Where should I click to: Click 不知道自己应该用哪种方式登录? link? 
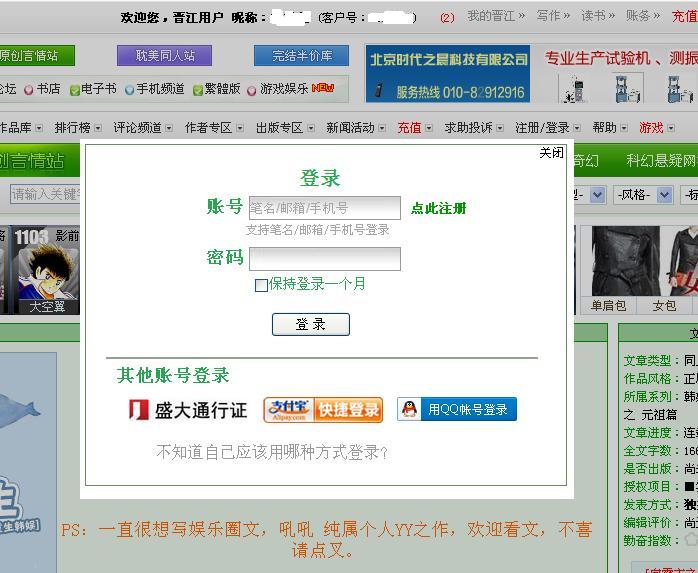point(272,452)
